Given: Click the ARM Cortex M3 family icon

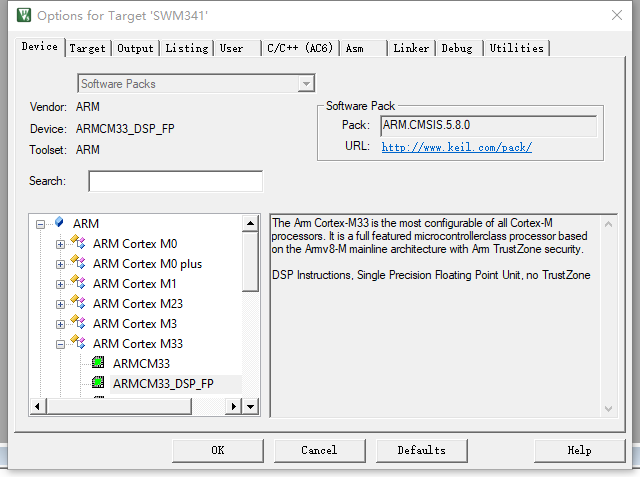Looking at the screenshot, I should [x=78, y=322].
